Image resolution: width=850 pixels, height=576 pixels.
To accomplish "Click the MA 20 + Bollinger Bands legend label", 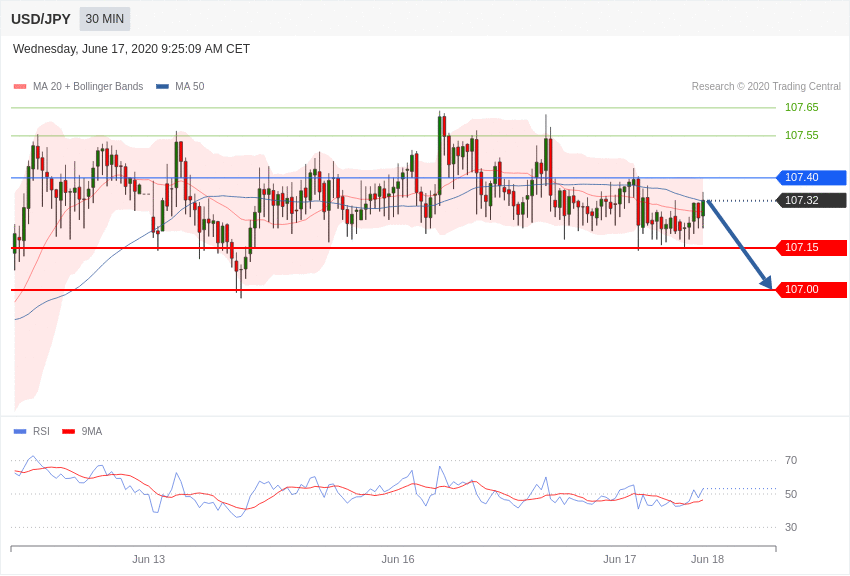I will point(88,86).
